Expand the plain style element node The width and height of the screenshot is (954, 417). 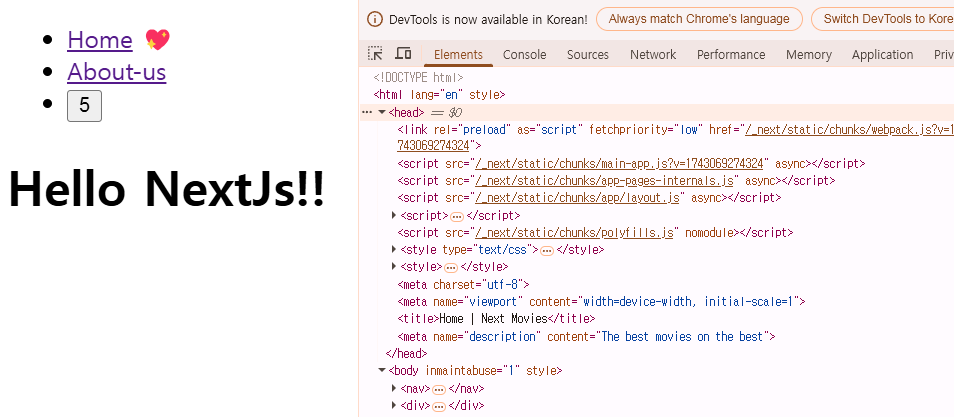tap(394, 267)
